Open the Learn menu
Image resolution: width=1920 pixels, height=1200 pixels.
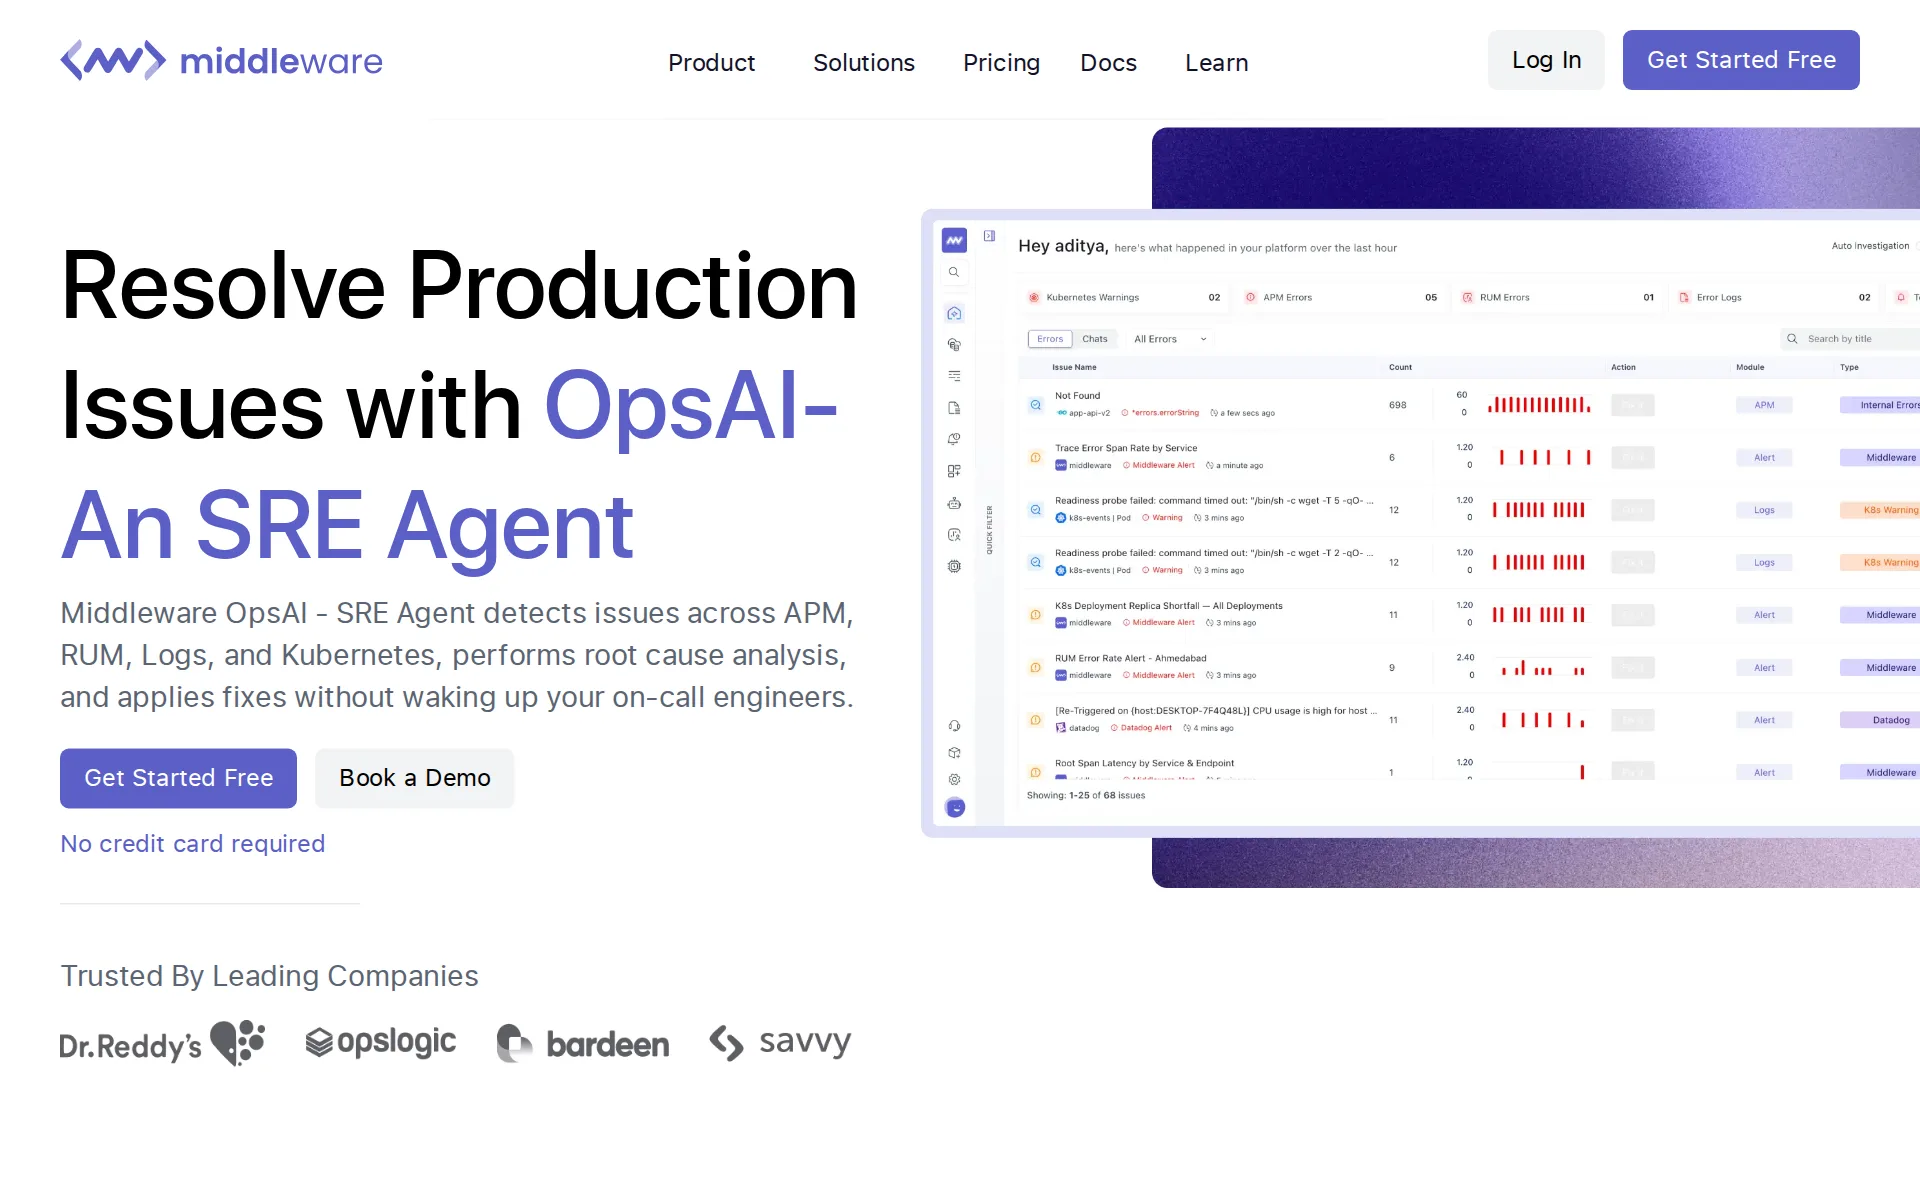1216,62
